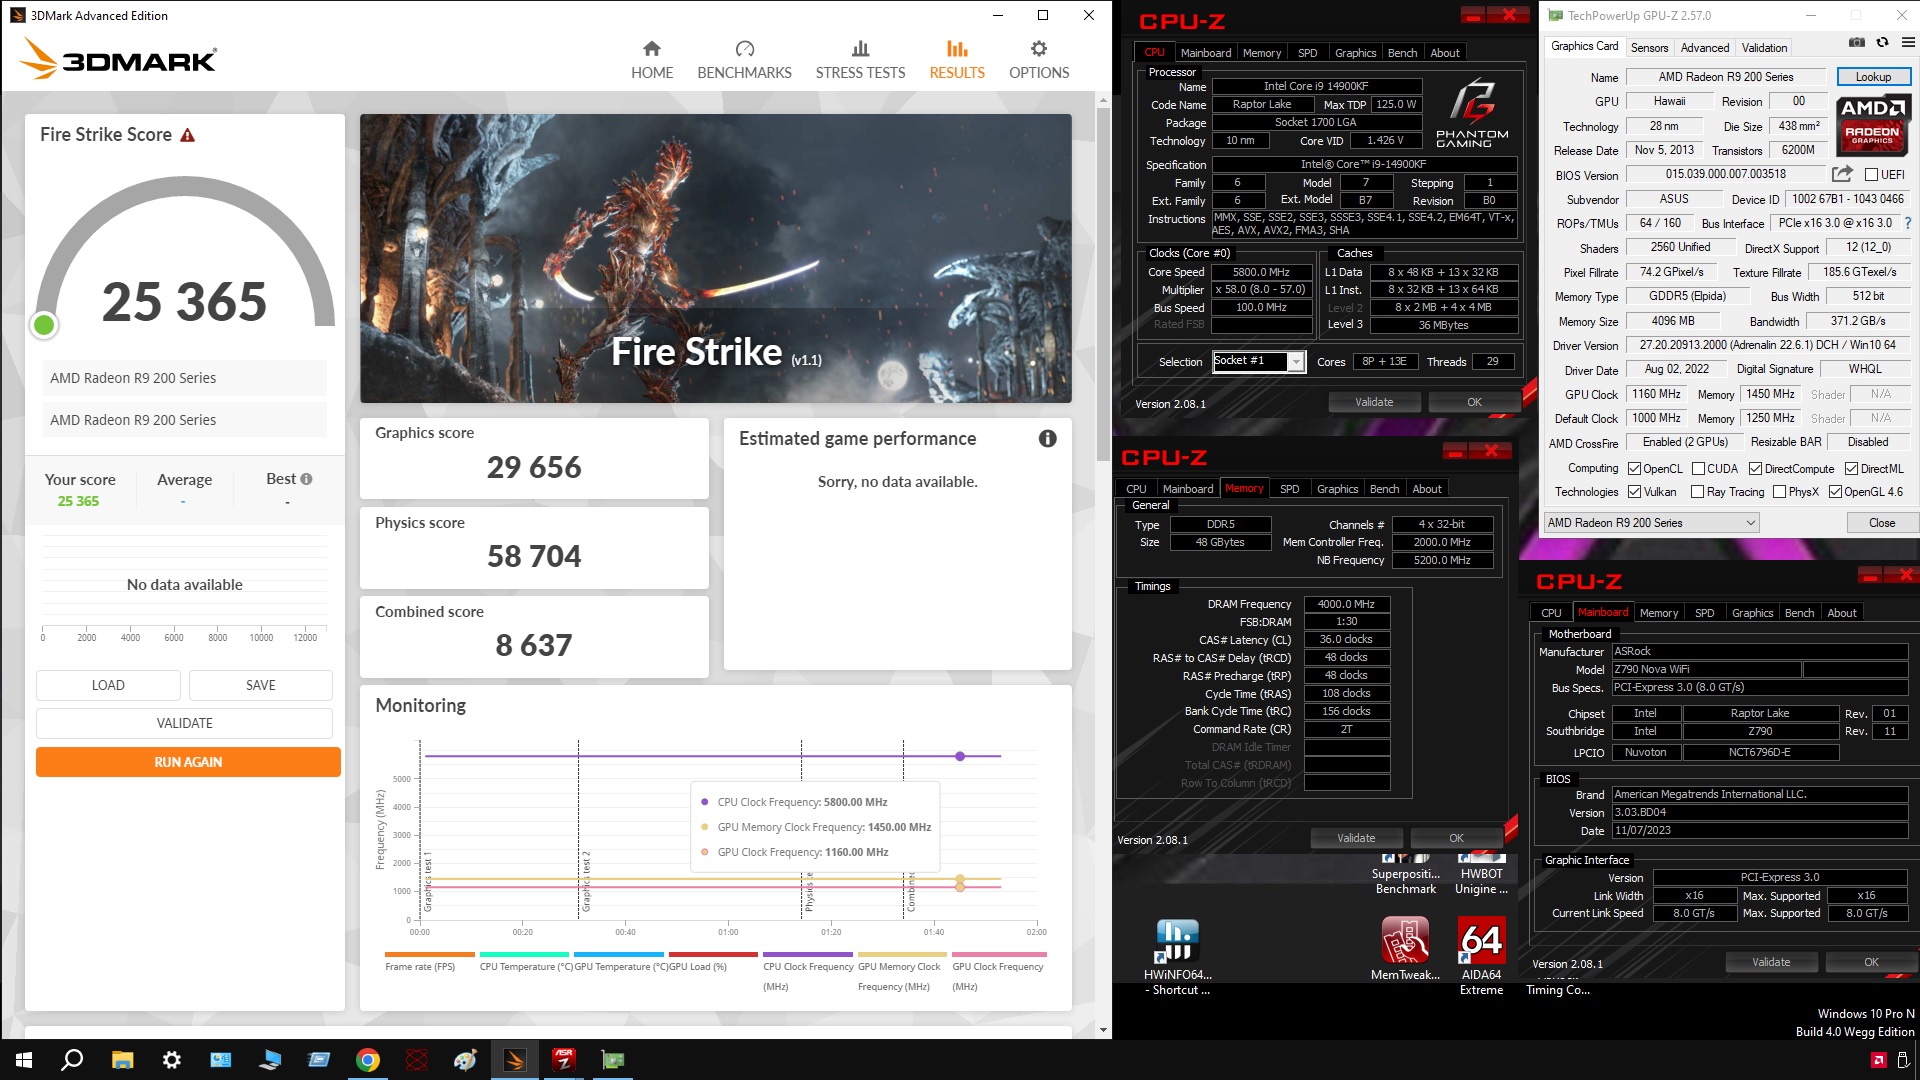Image resolution: width=1920 pixels, height=1080 pixels.
Task: Open File Explorer from the taskbar
Action: [122, 1060]
